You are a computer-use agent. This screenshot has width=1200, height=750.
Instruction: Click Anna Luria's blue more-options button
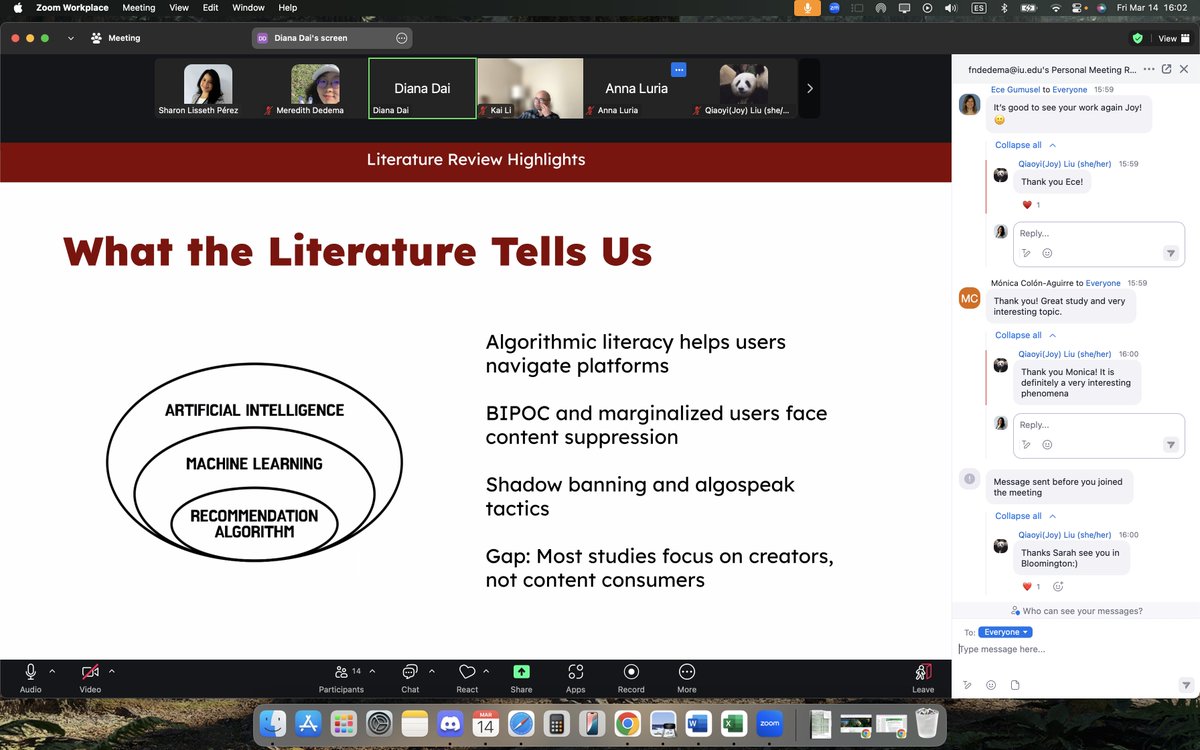click(679, 70)
